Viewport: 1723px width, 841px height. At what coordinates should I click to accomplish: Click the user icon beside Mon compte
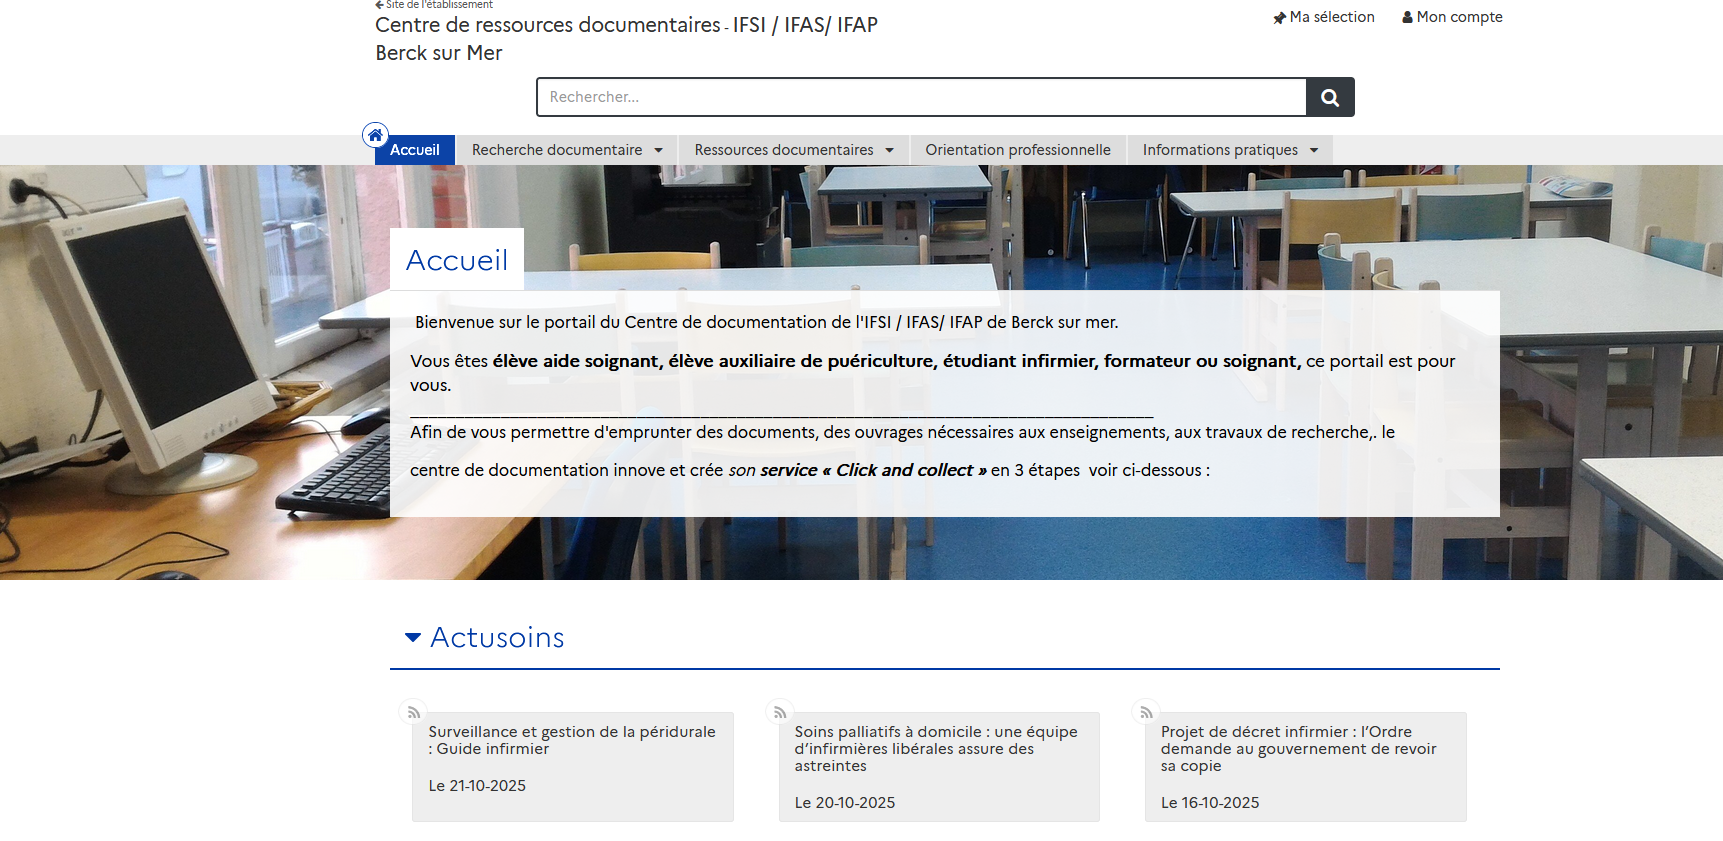coord(1407,17)
